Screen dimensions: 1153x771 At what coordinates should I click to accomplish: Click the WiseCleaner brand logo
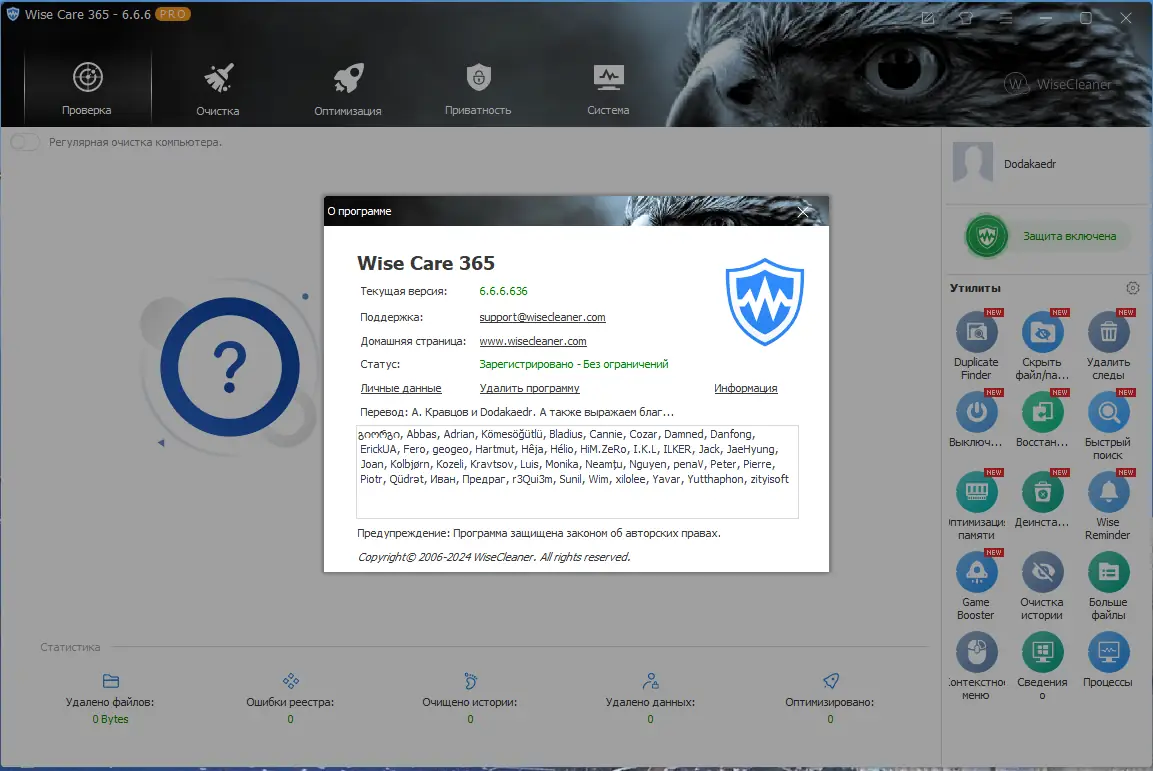click(x=1058, y=84)
